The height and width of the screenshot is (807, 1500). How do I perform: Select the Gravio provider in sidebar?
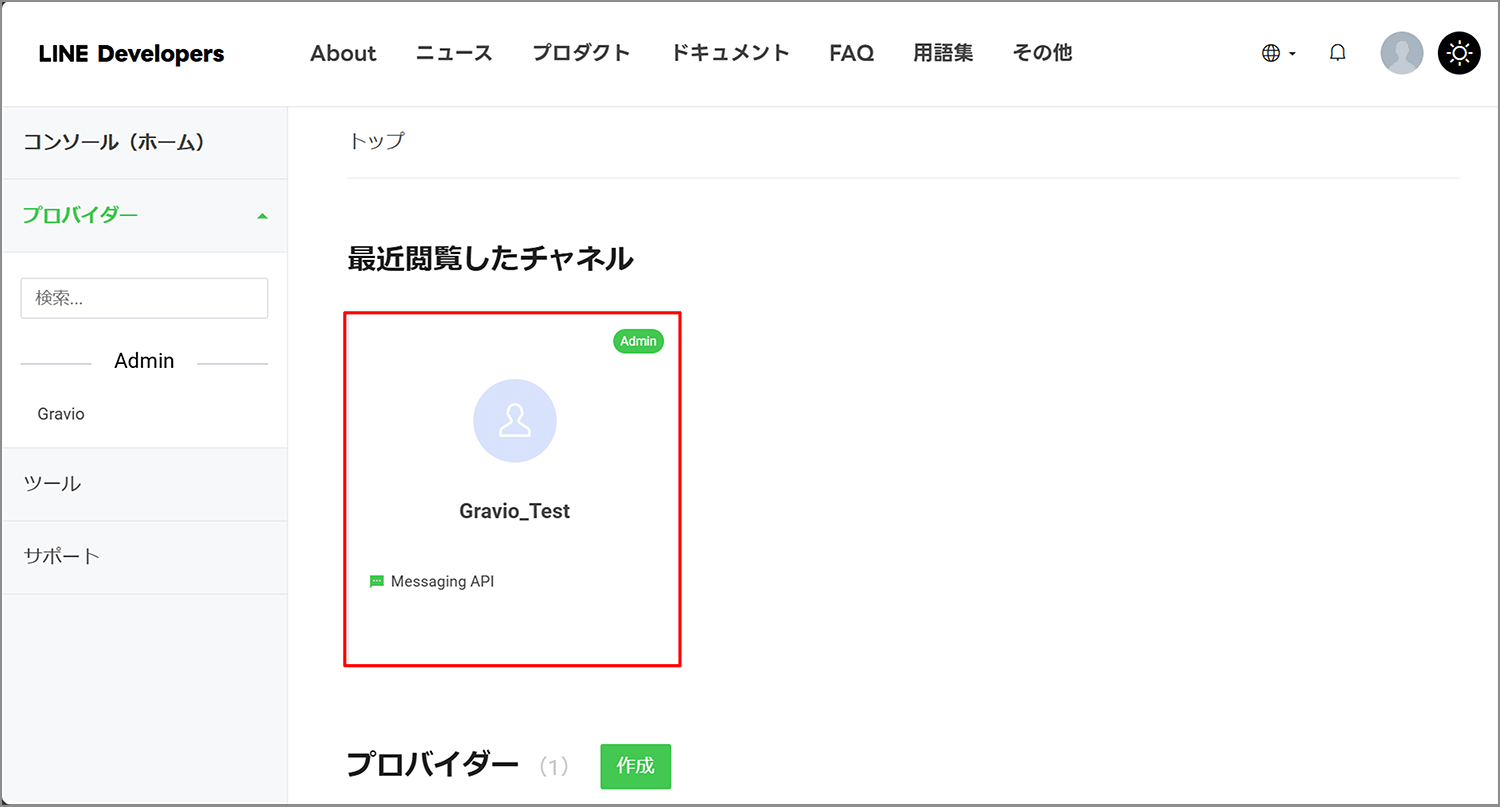(x=61, y=414)
